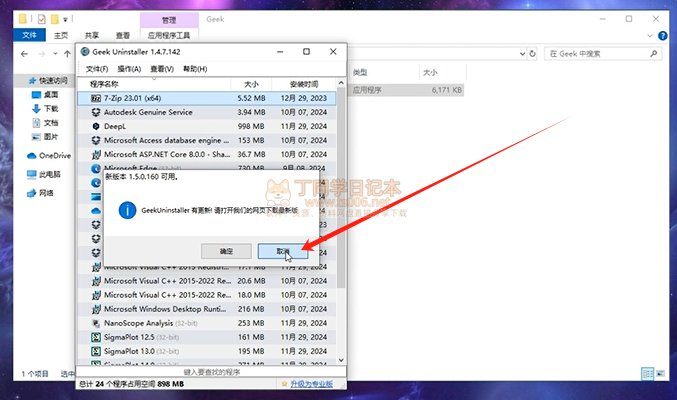Click the Geek Uninstaller title bar icon
Viewport: 677px width, 400px height.
point(85,52)
